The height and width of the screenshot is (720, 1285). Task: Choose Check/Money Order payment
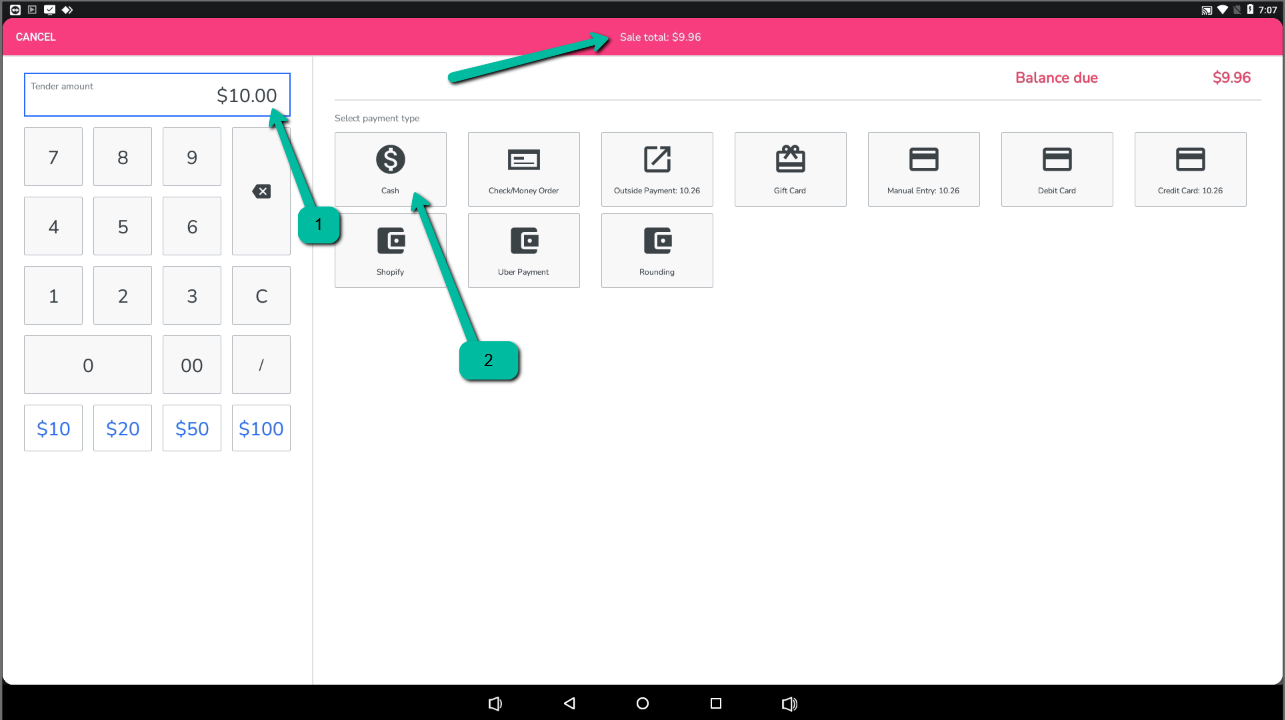pos(523,169)
